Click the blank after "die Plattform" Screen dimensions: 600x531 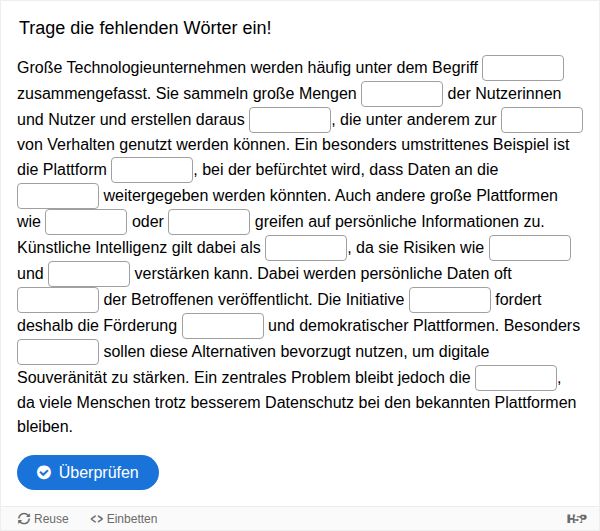(152, 170)
